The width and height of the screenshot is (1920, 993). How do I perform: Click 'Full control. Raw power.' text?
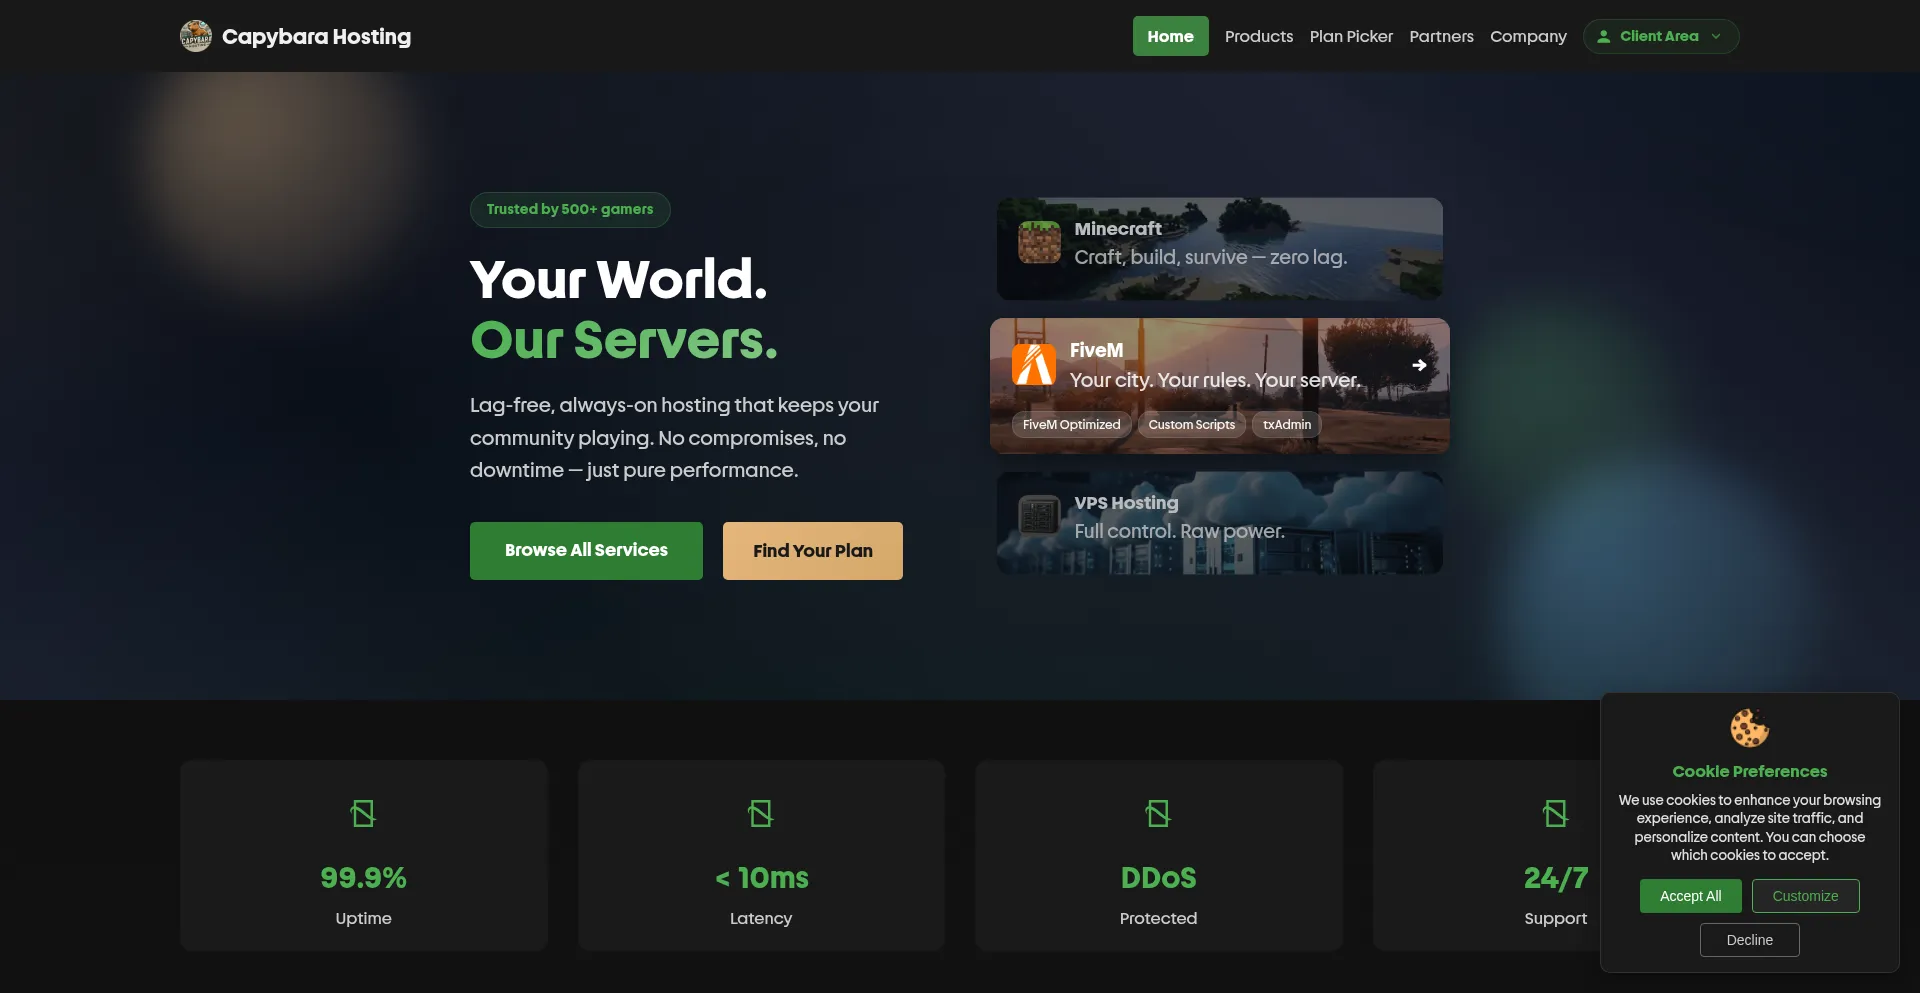(x=1179, y=532)
